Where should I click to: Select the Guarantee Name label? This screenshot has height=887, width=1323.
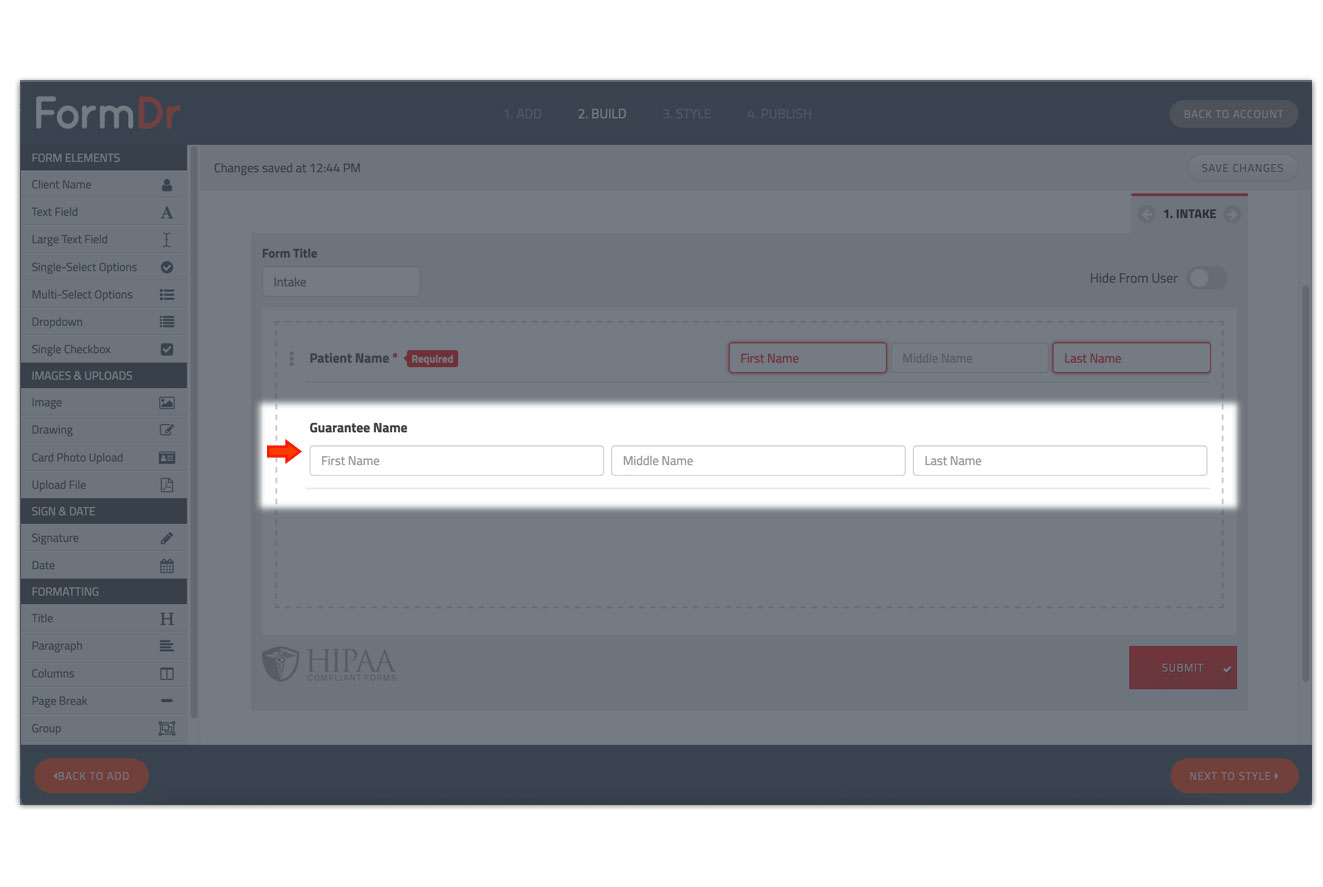[358, 428]
